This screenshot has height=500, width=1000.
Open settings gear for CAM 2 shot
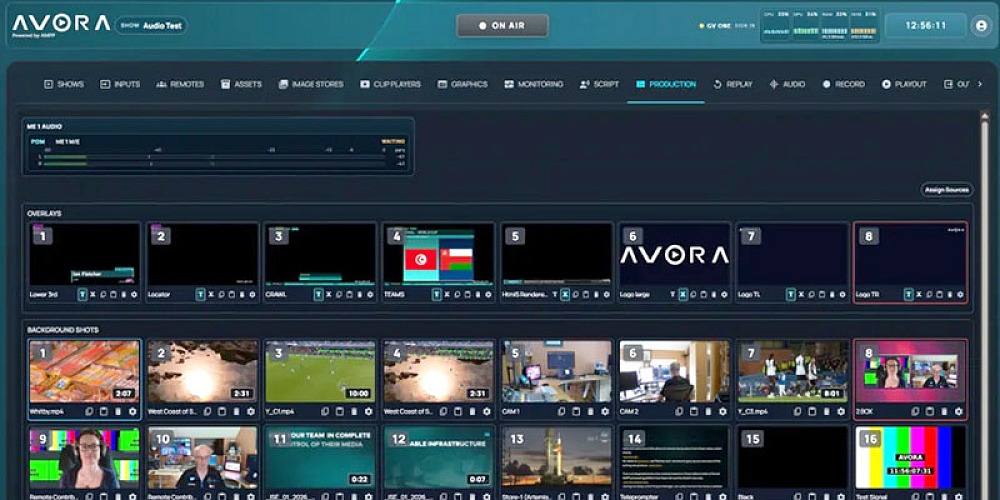tap(723, 411)
